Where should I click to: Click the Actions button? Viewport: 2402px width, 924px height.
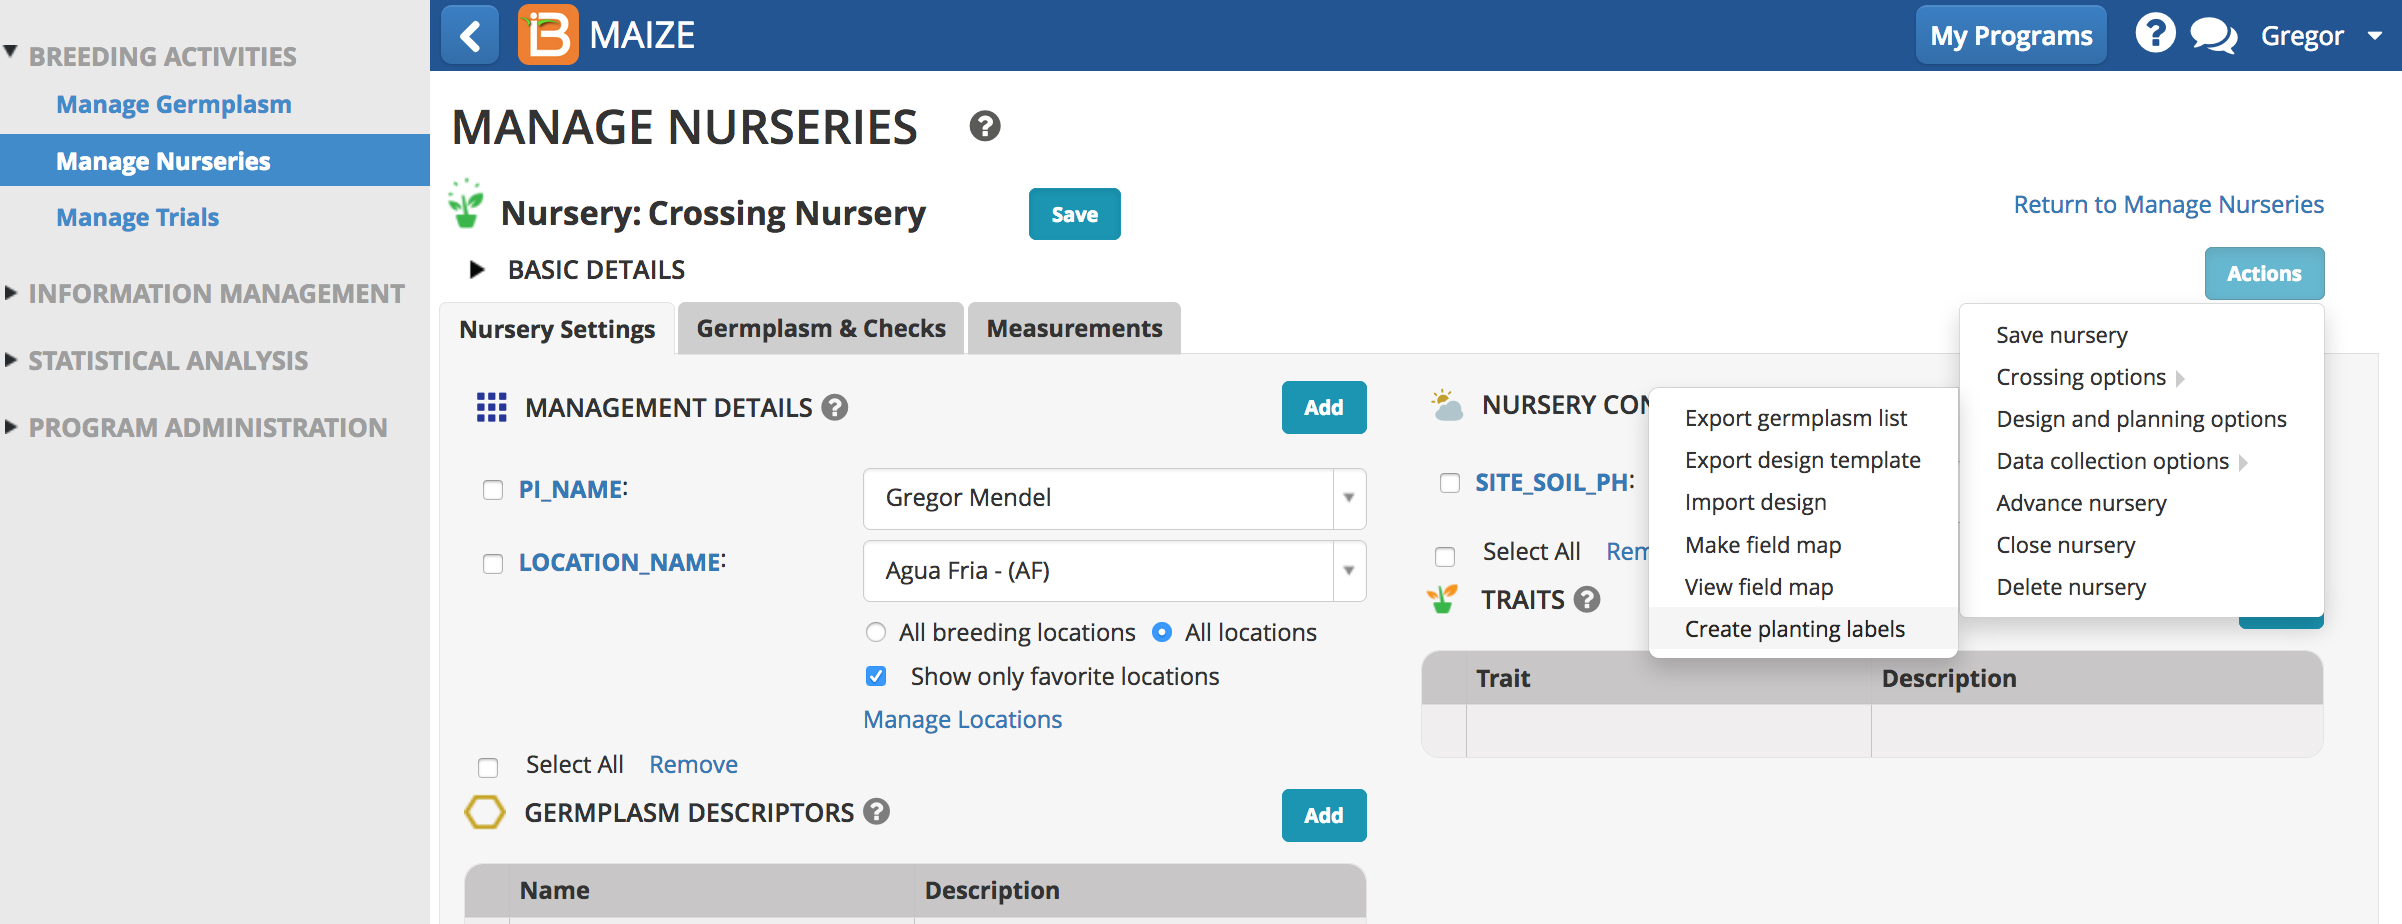2264,273
